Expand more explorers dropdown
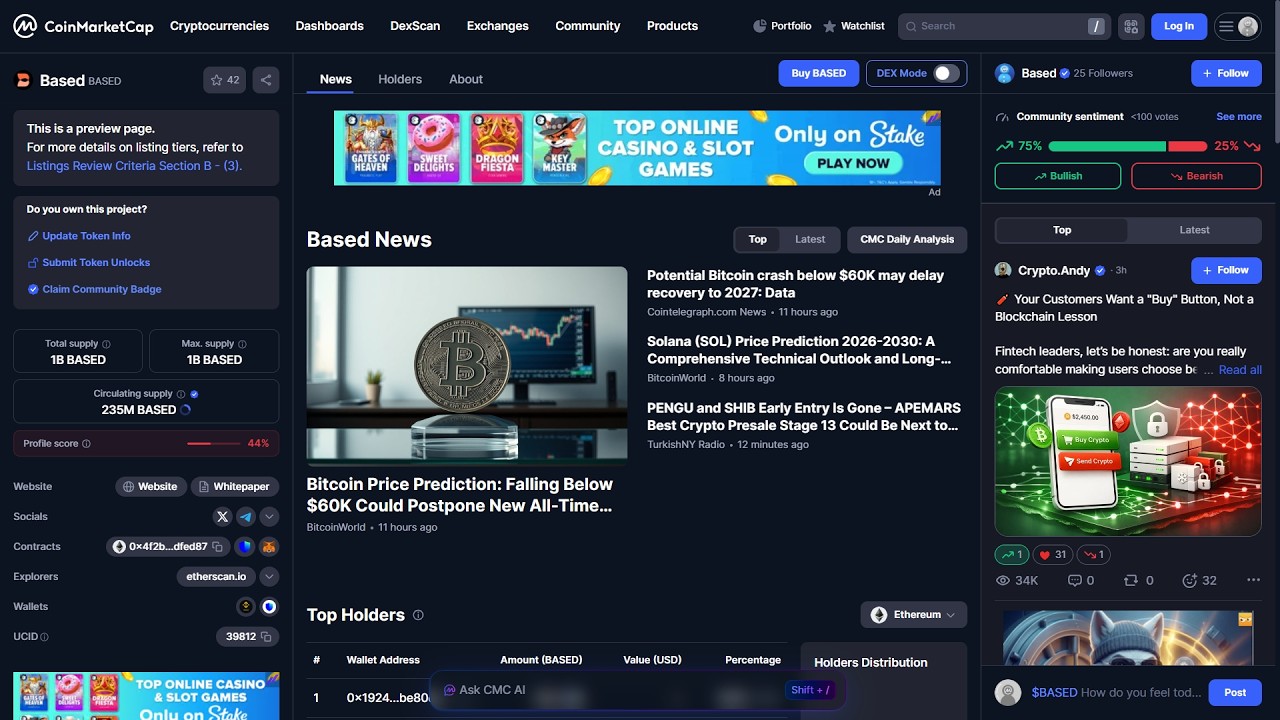 [x=269, y=577]
